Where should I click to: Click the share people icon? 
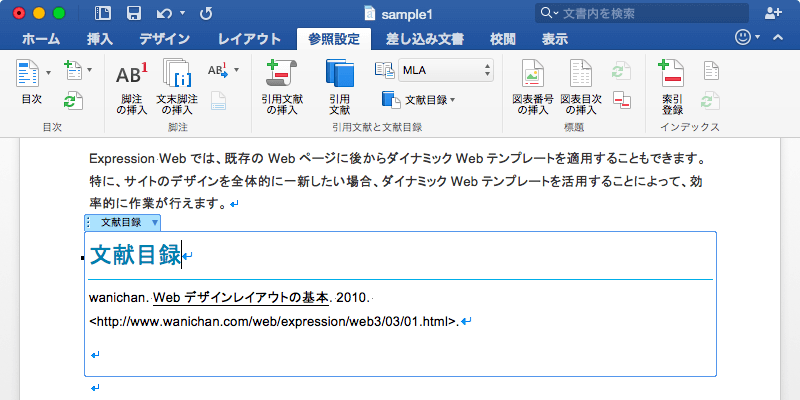click(x=773, y=14)
